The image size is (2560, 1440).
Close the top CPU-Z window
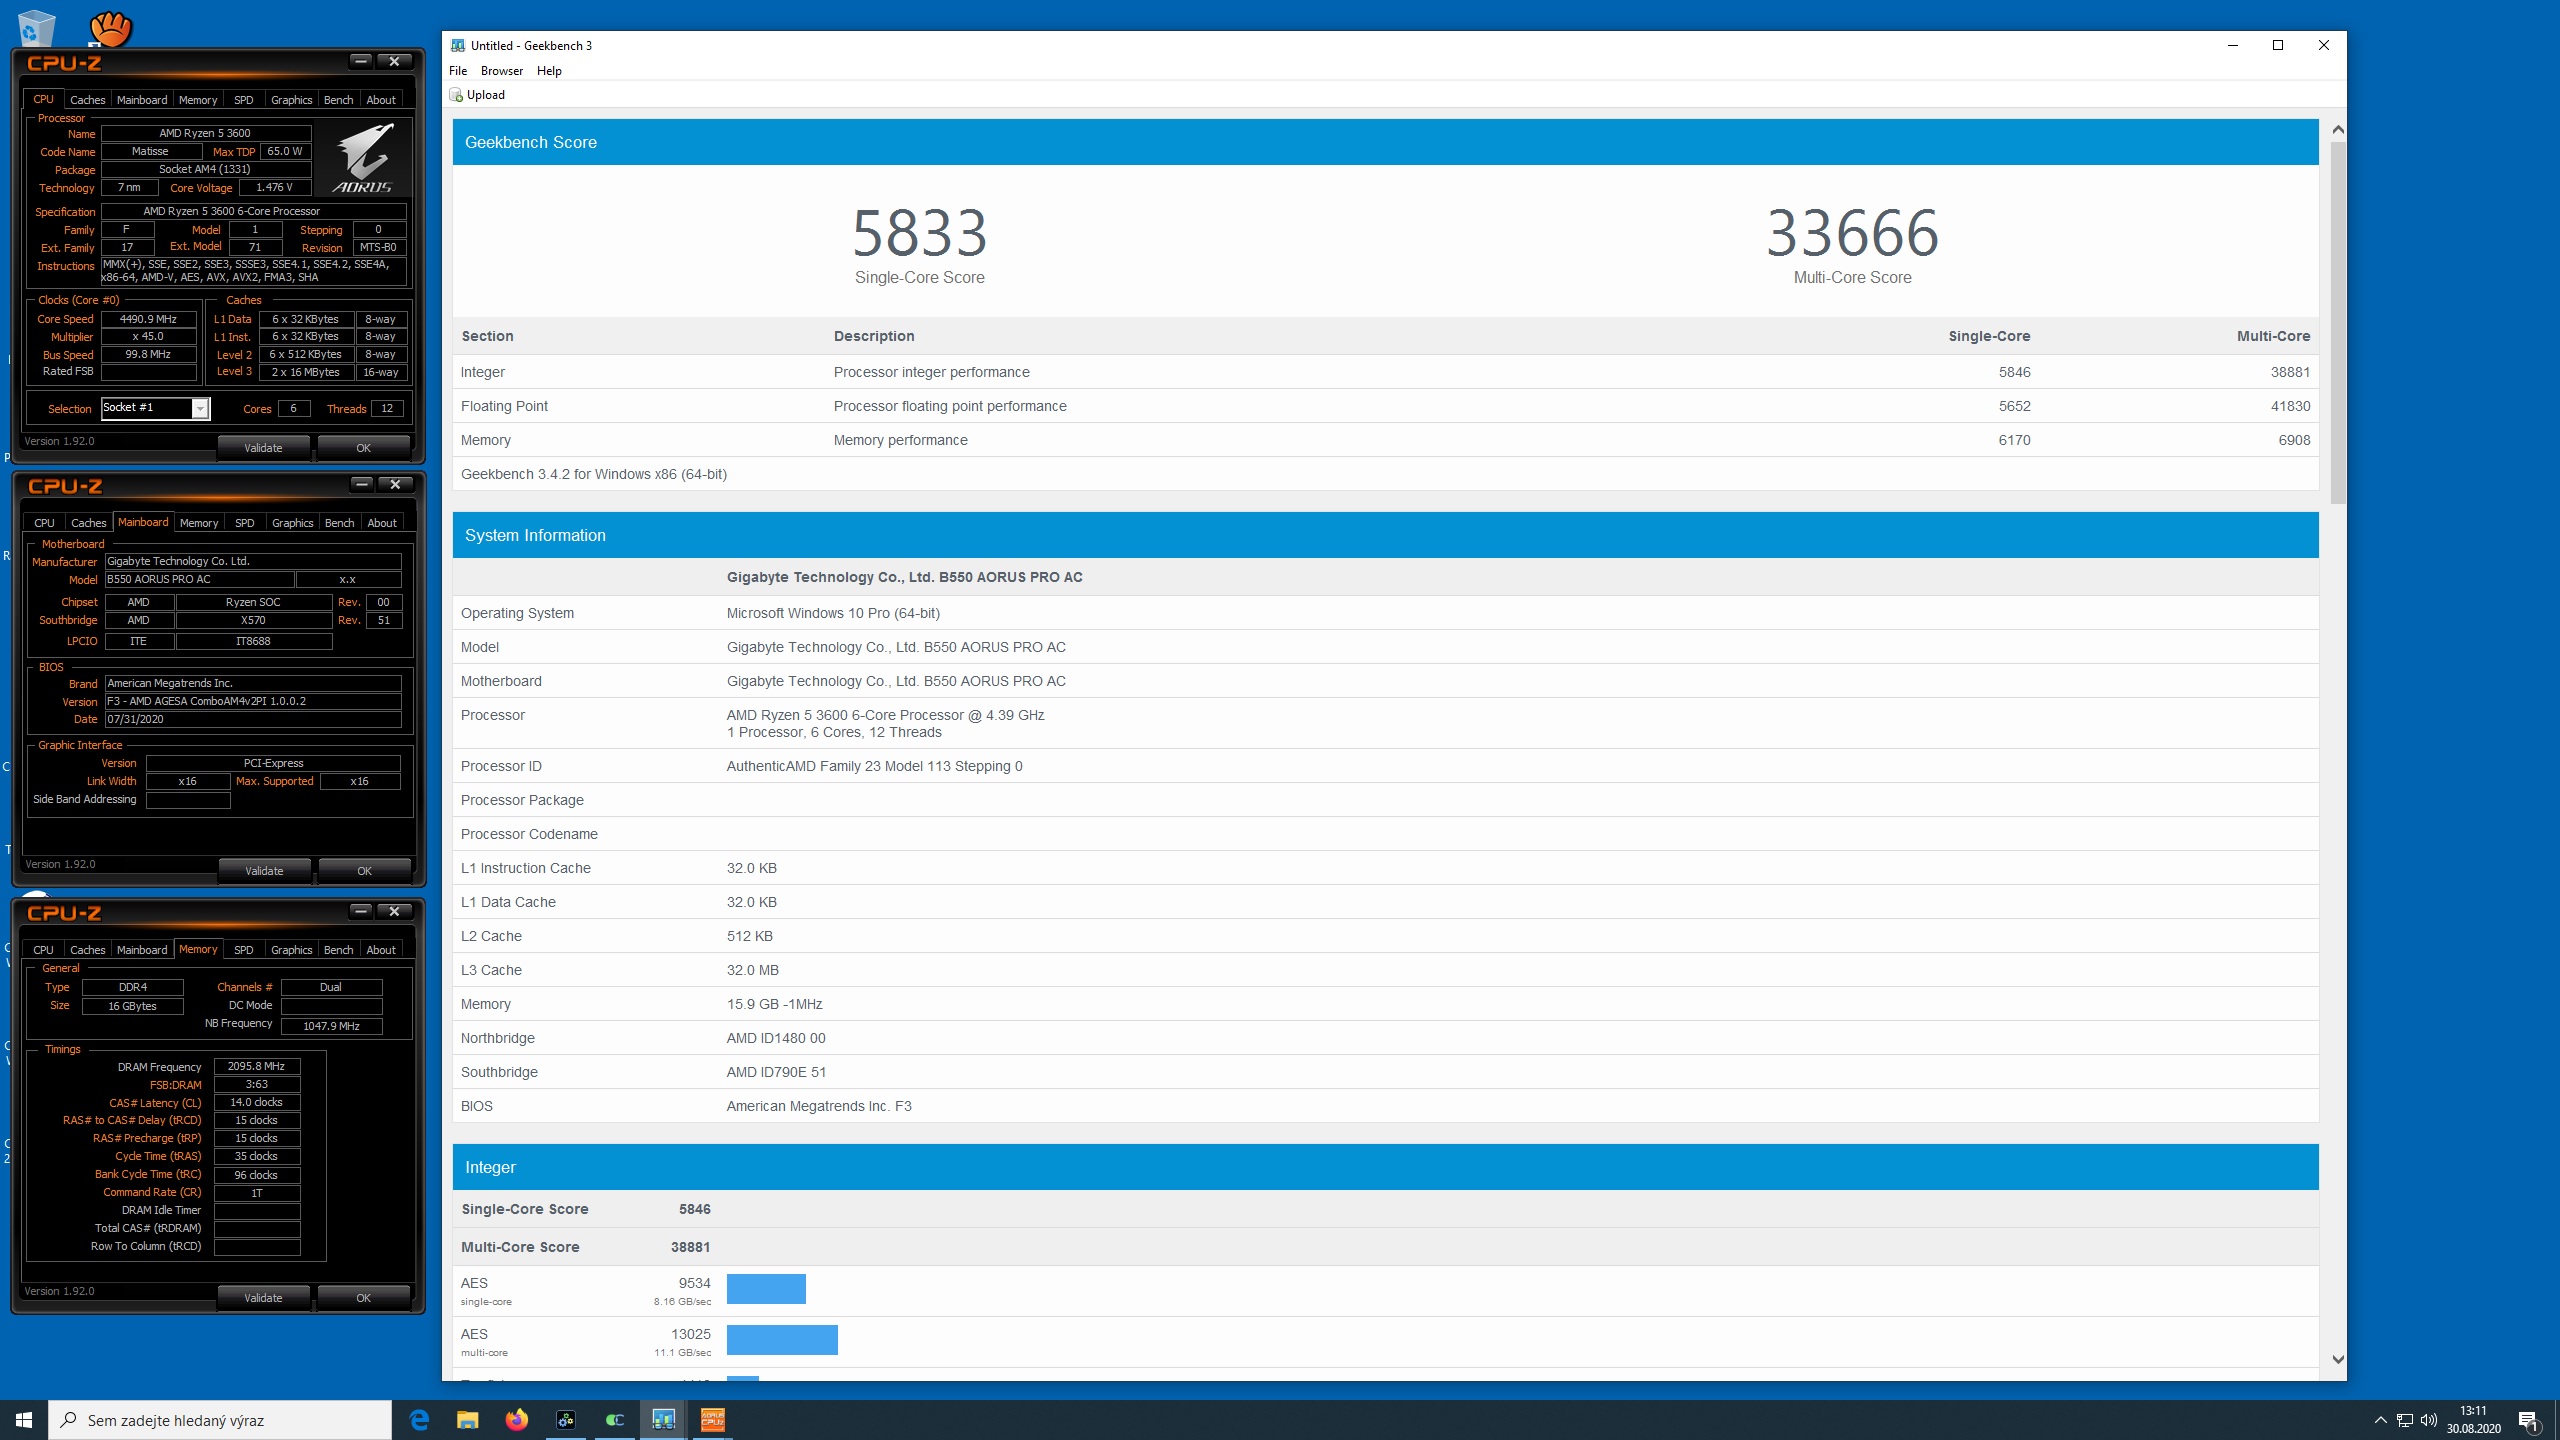click(x=395, y=61)
